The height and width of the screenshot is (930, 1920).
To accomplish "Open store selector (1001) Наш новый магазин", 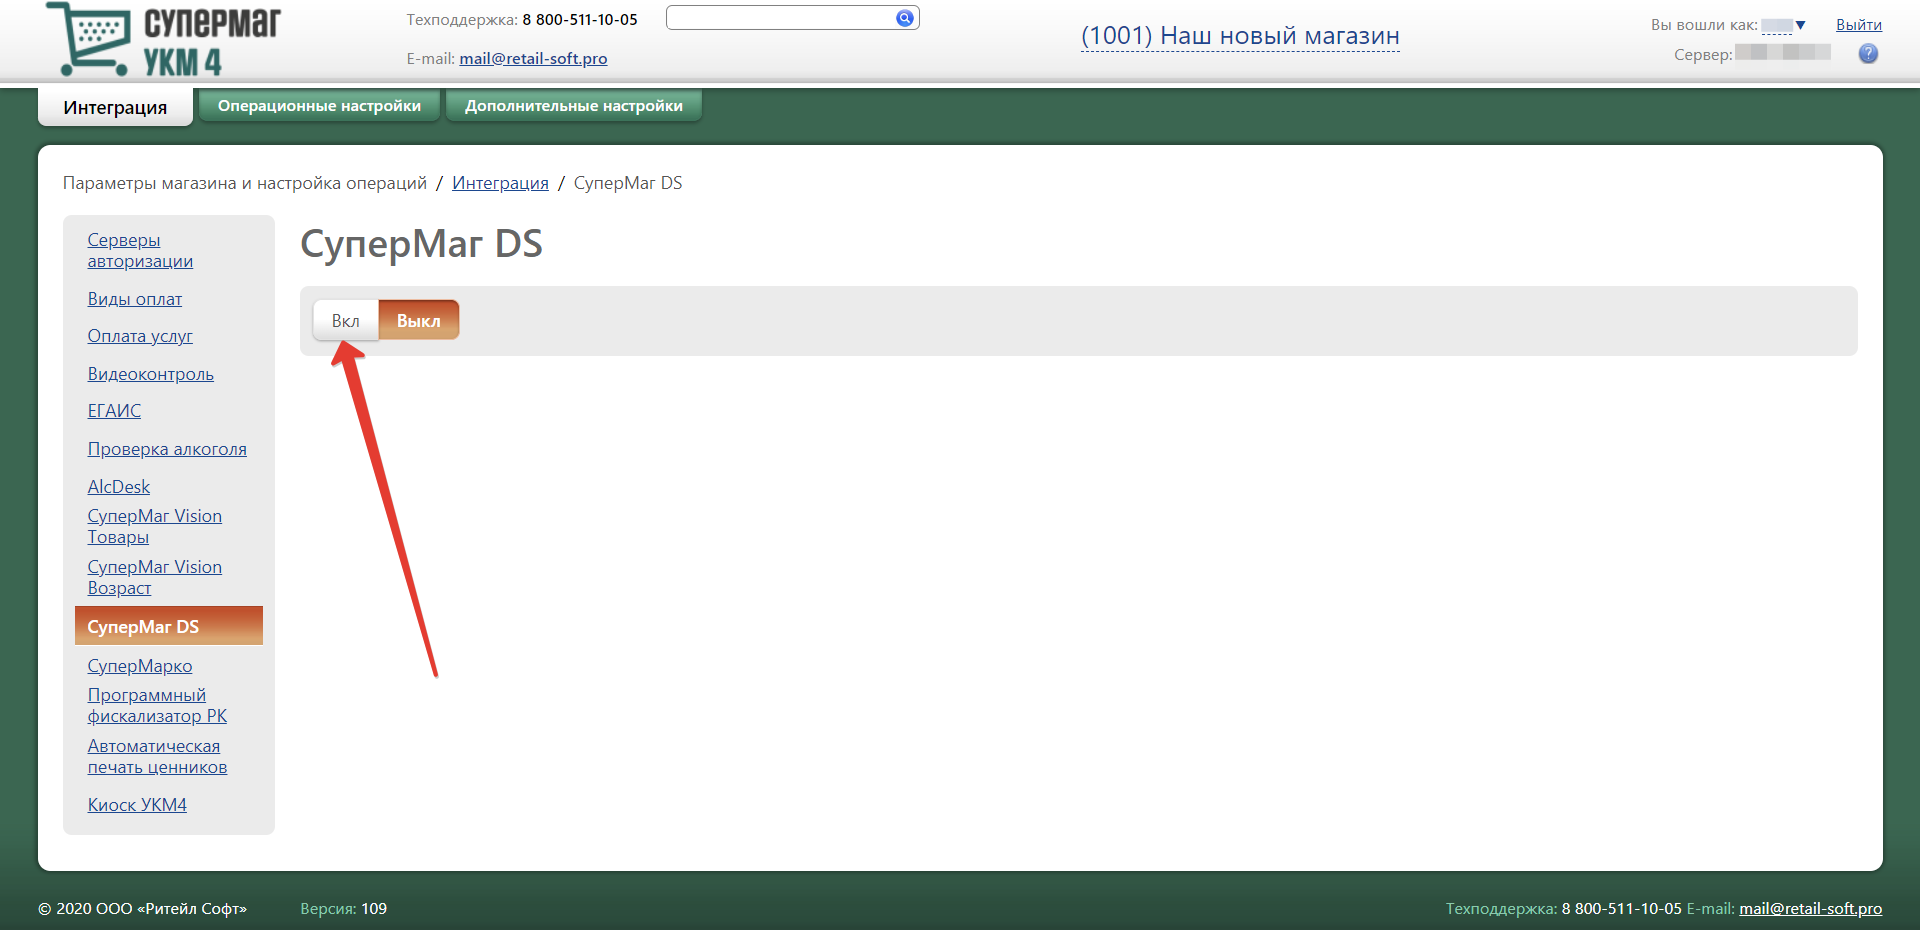I will click(x=1240, y=36).
